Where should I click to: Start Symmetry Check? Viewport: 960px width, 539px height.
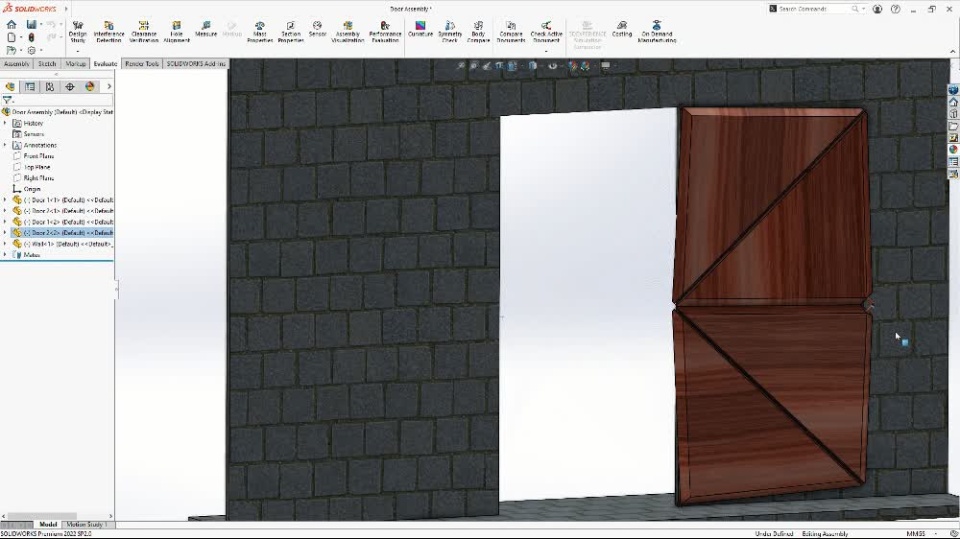click(x=450, y=31)
